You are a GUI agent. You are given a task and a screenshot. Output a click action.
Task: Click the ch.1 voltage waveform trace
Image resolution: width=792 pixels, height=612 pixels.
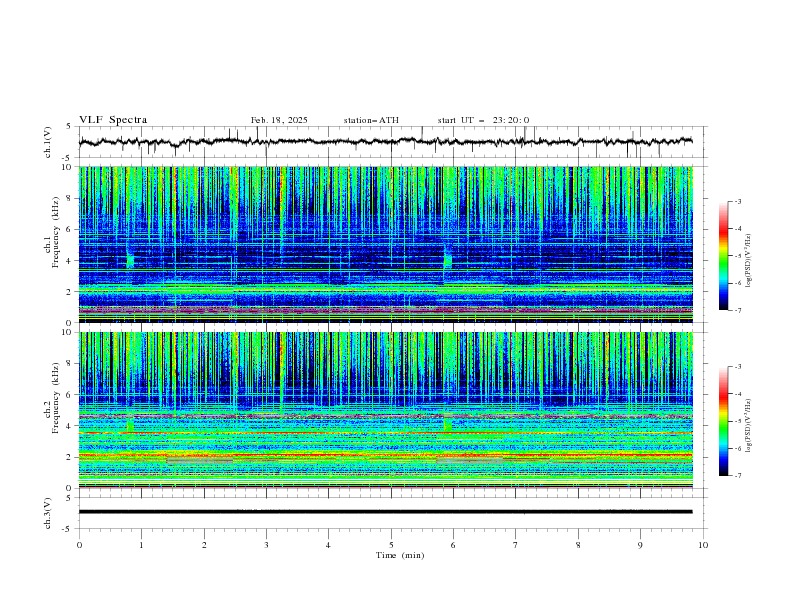point(385,142)
